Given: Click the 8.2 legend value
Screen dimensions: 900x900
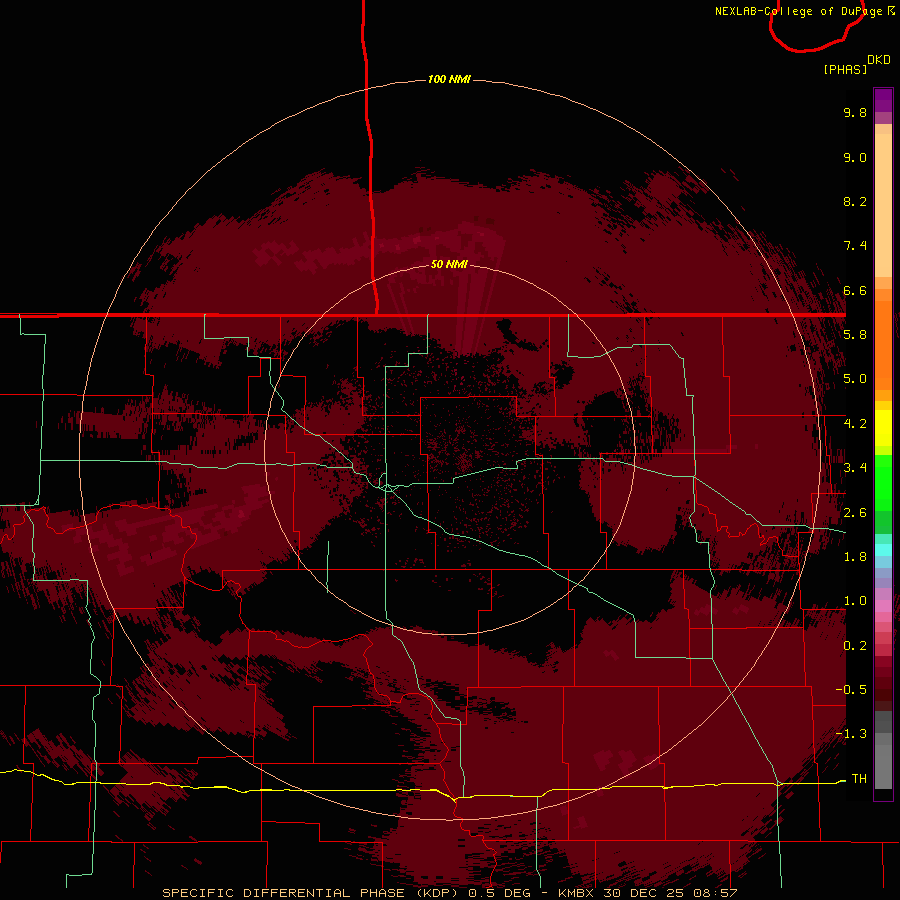Looking at the screenshot, I should tap(855, 201).
